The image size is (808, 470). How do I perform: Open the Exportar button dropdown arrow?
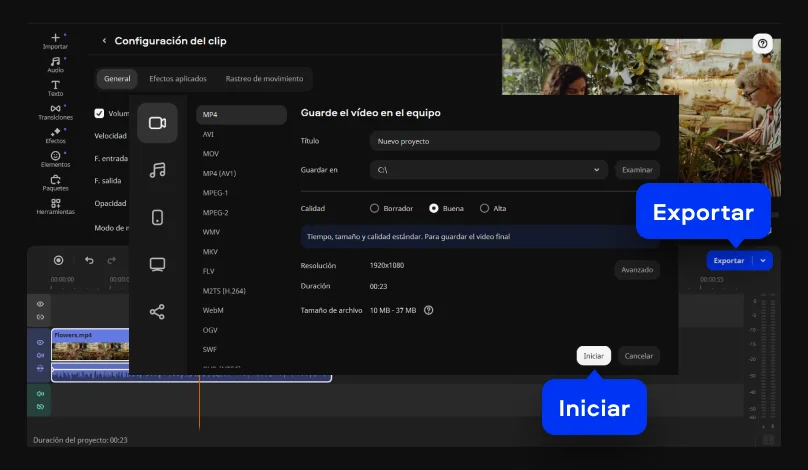pos(763,260)
